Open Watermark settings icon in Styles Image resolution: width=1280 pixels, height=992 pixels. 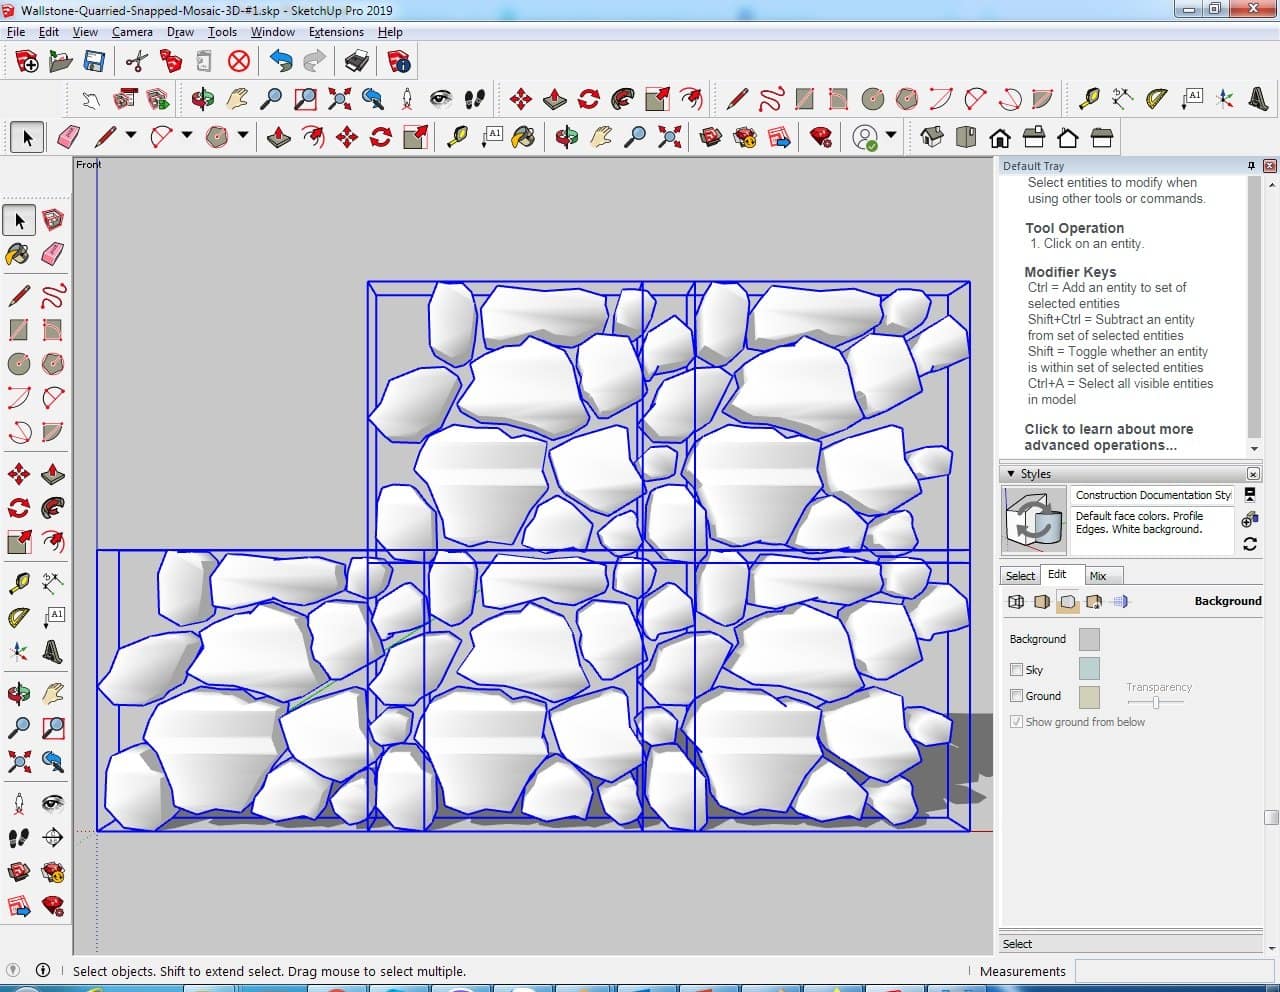coord(1094,601)
